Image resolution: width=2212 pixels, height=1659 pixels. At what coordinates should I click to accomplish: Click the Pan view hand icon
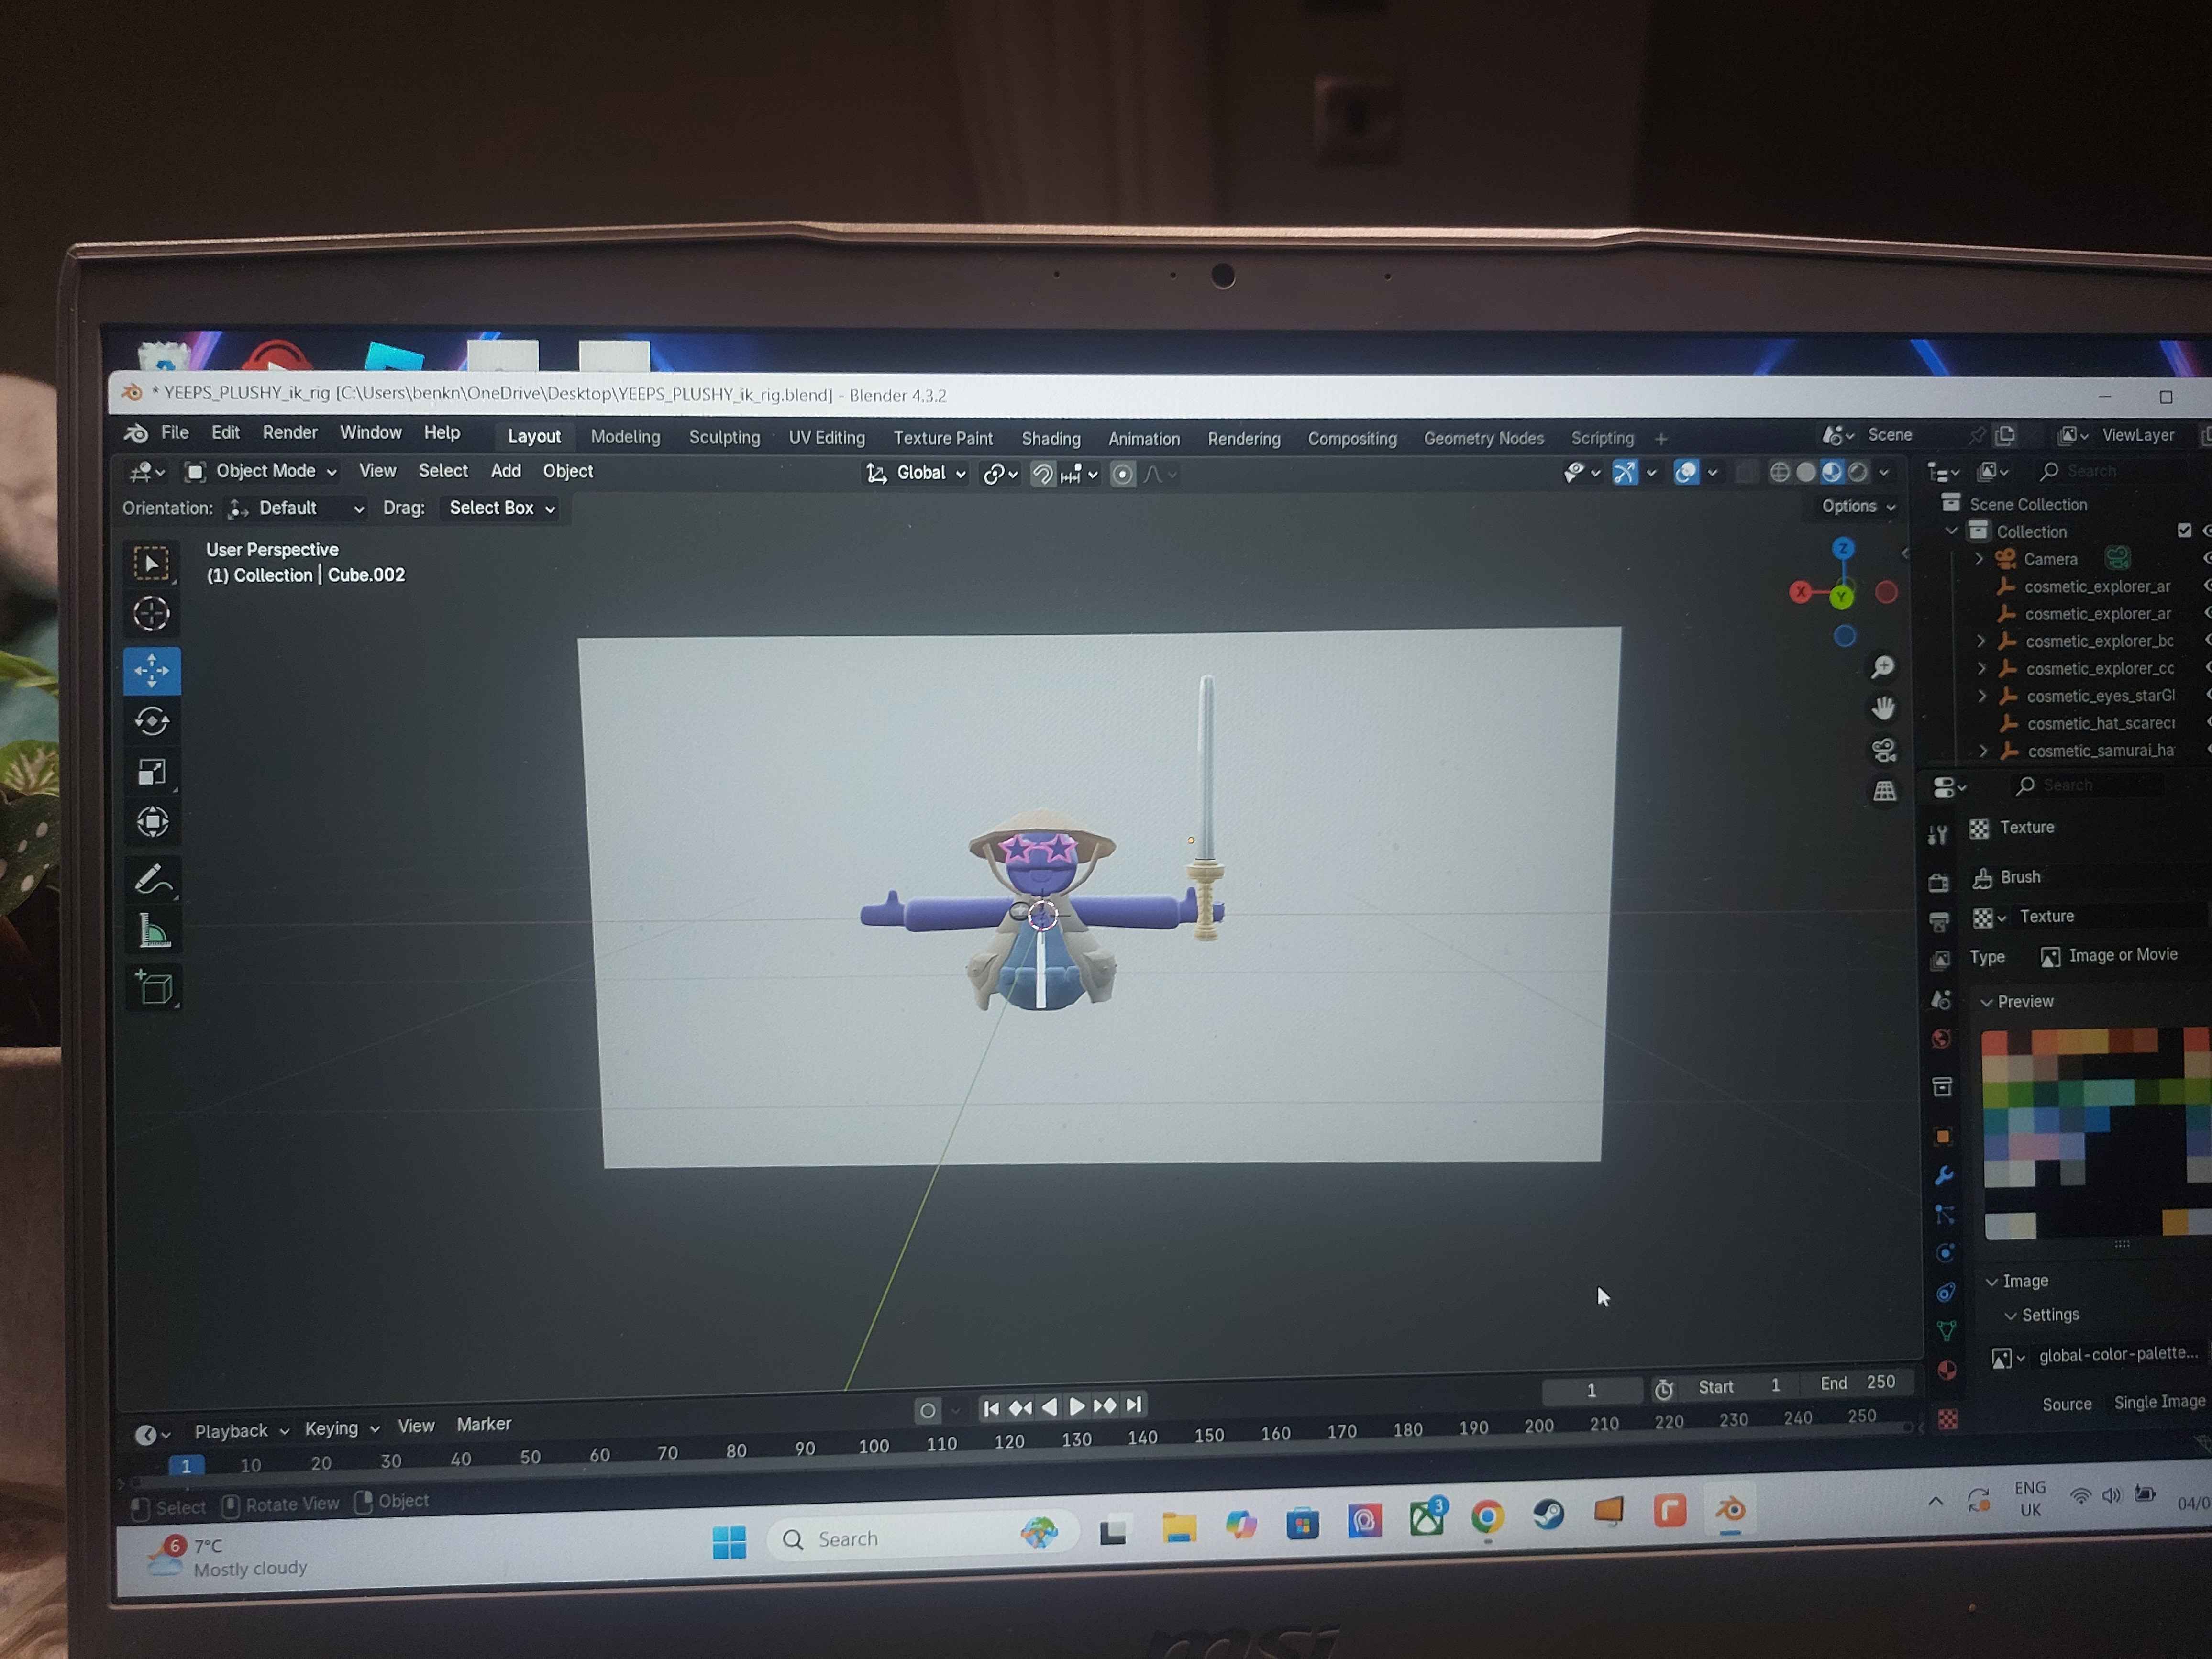point(1884,708)
